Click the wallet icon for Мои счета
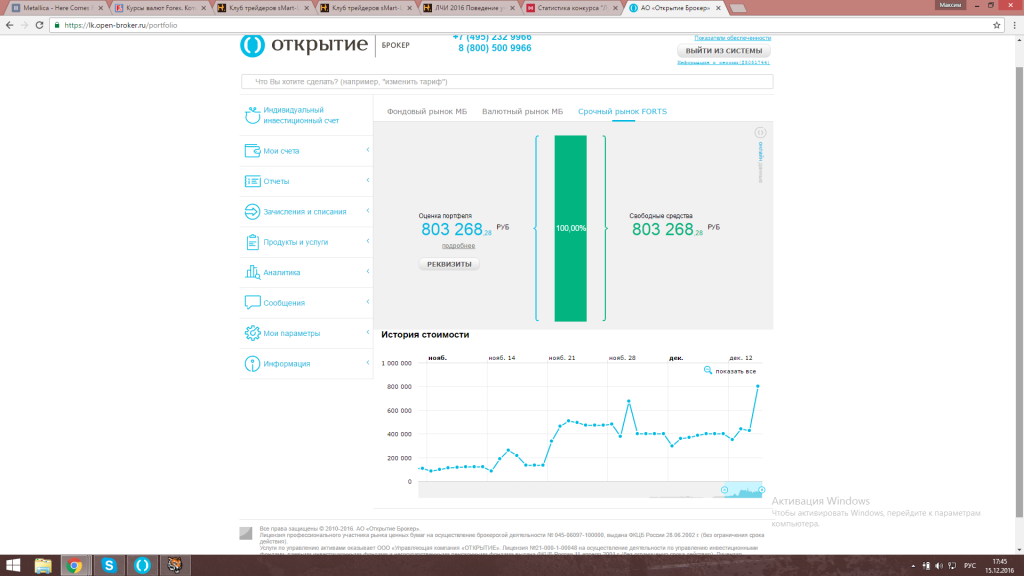The width and height of the screenshot is (1024, 576). coord(252,151)
